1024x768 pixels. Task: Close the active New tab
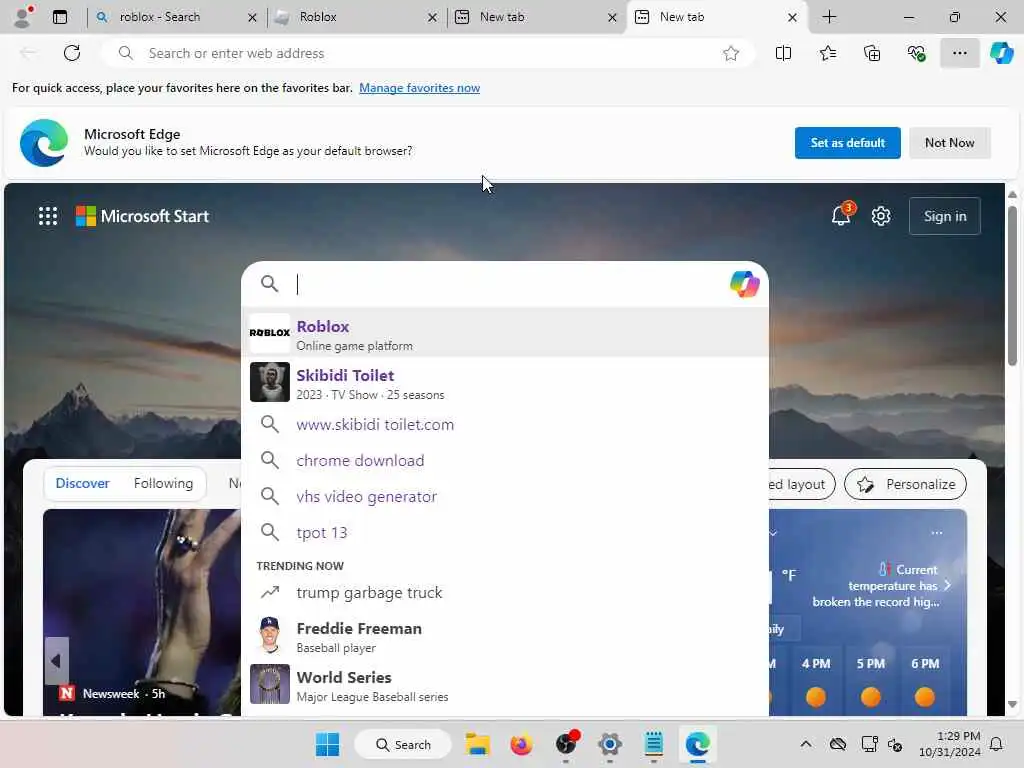point(792,18)
